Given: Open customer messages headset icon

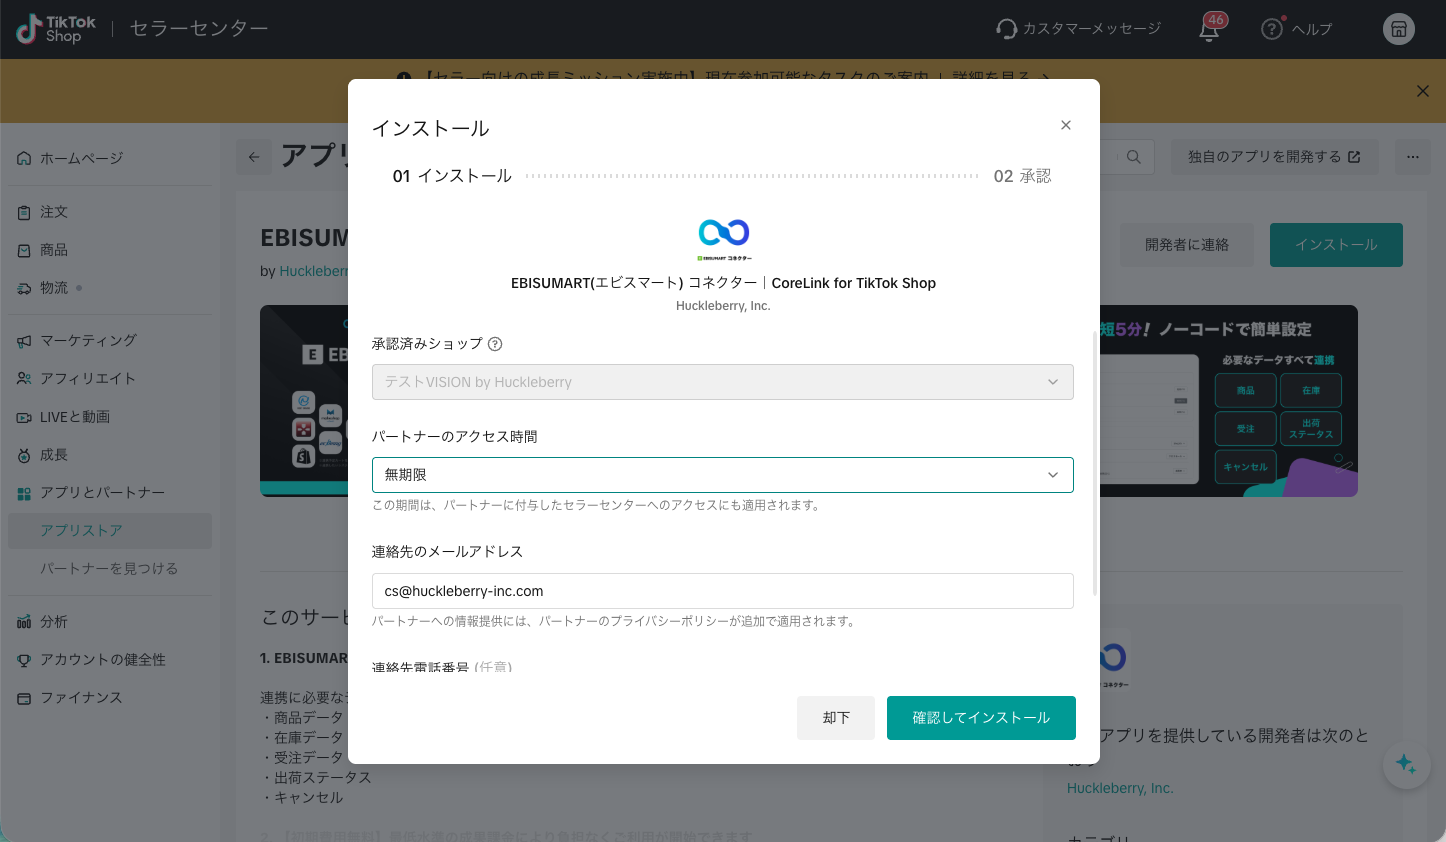Looking at the screenshot, I should pyautogui.click(x=1006, y=29).
